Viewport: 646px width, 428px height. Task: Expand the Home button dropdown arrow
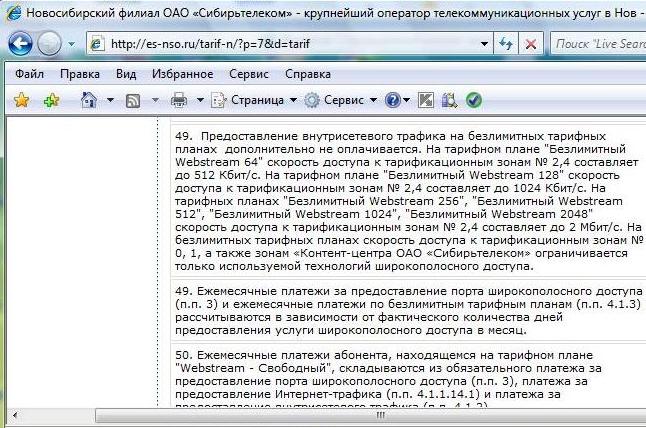point(110,100)
